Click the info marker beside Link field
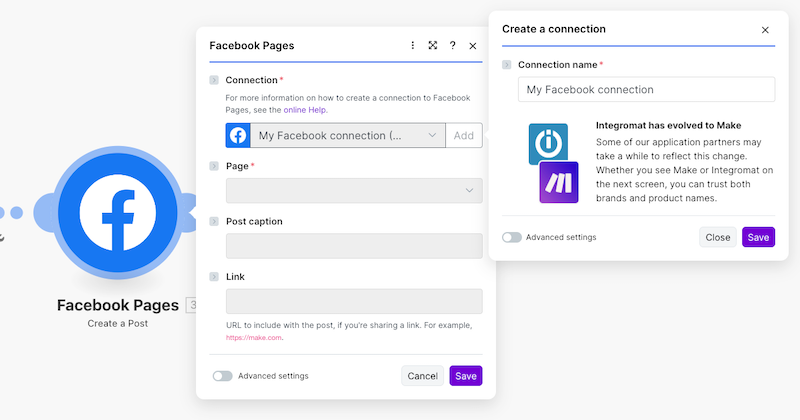The image size is (800, 420). (214, 276)
